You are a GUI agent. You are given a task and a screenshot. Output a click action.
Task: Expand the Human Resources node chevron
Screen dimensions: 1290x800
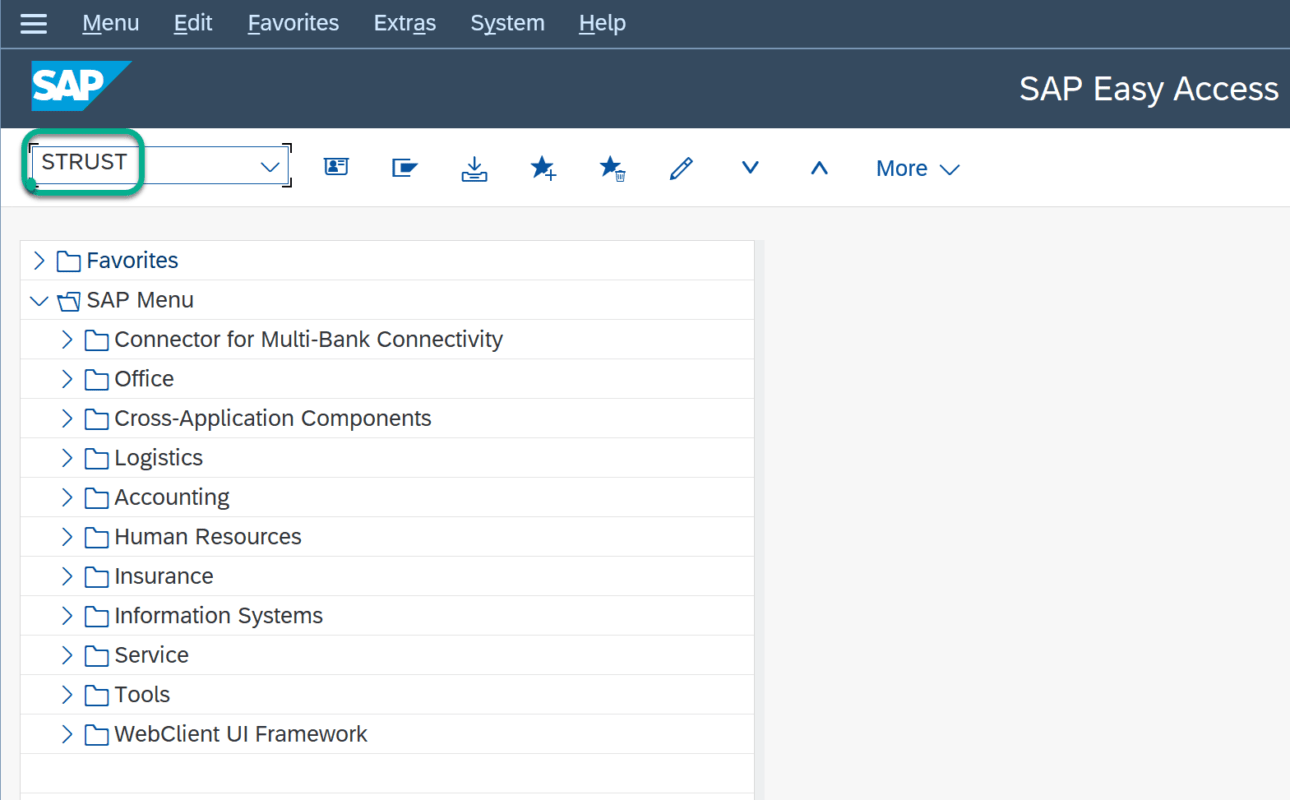(x=67, y=537)
